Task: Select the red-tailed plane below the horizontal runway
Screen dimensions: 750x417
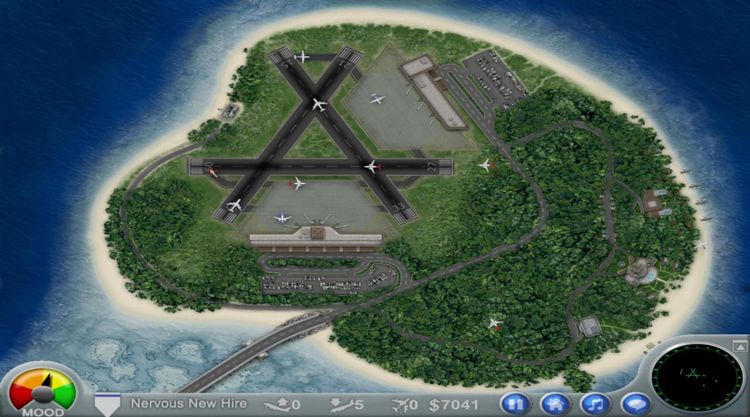Action: pyautogui.click(x=297, y=183)
